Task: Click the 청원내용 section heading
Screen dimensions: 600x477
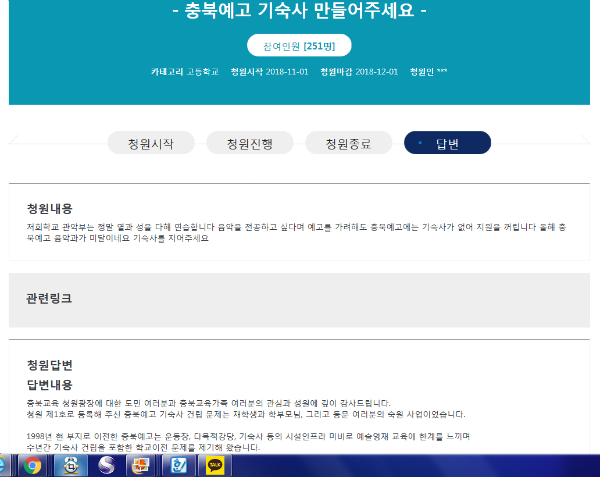Action: coord(50,209)
